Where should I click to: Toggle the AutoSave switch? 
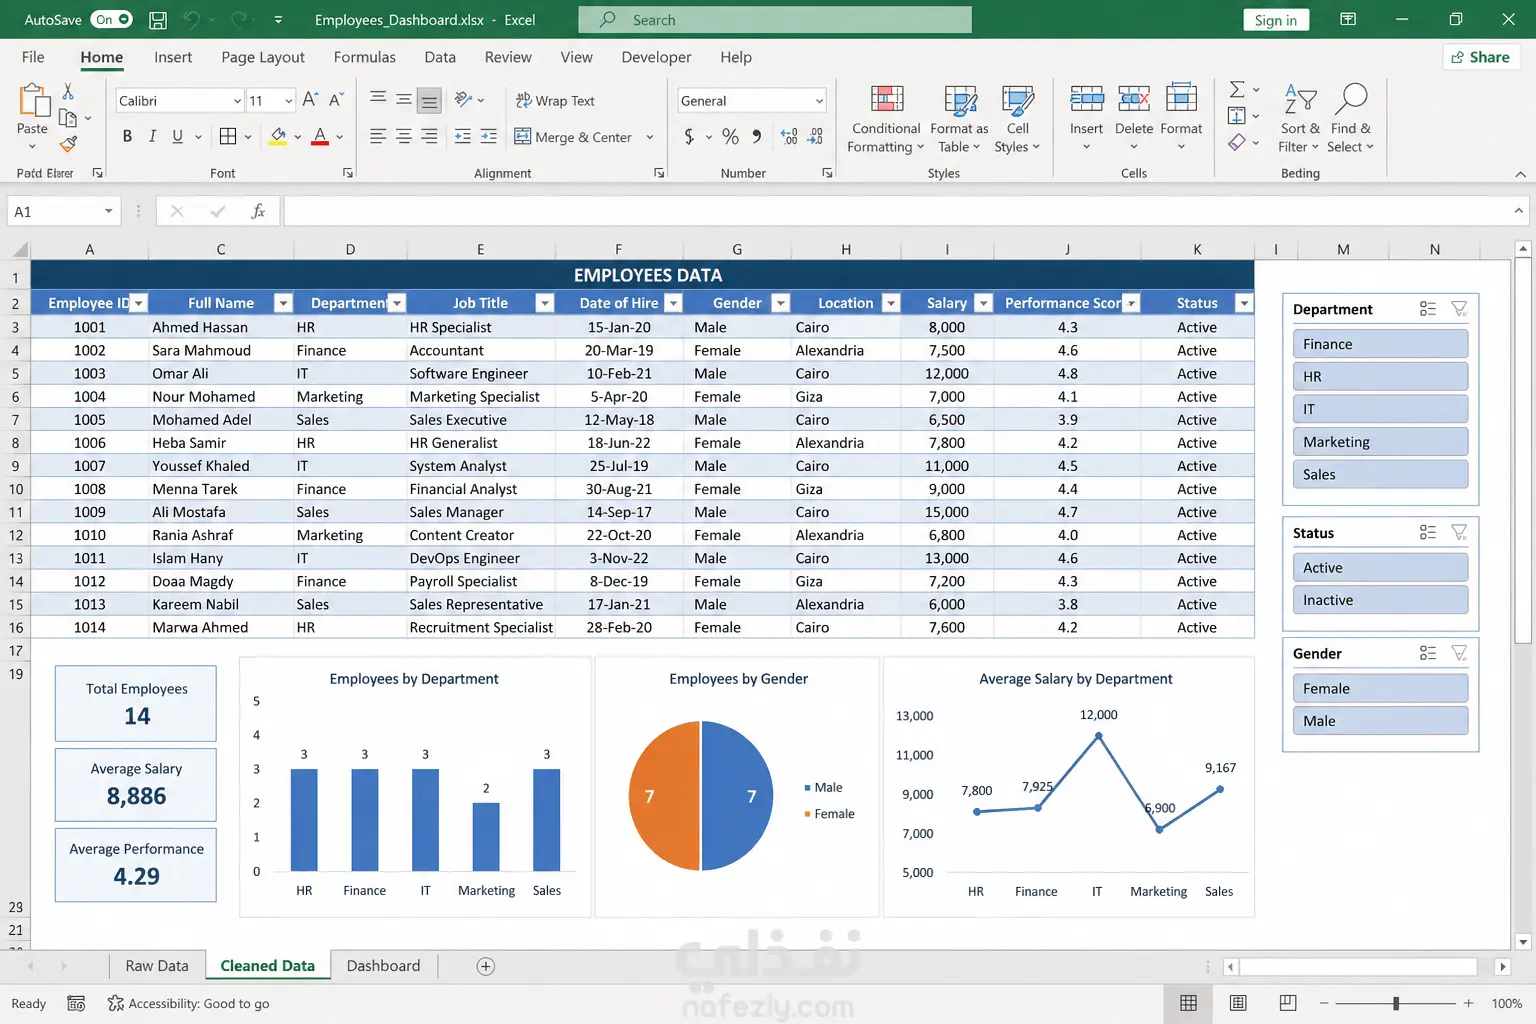(x=111, y=19)
